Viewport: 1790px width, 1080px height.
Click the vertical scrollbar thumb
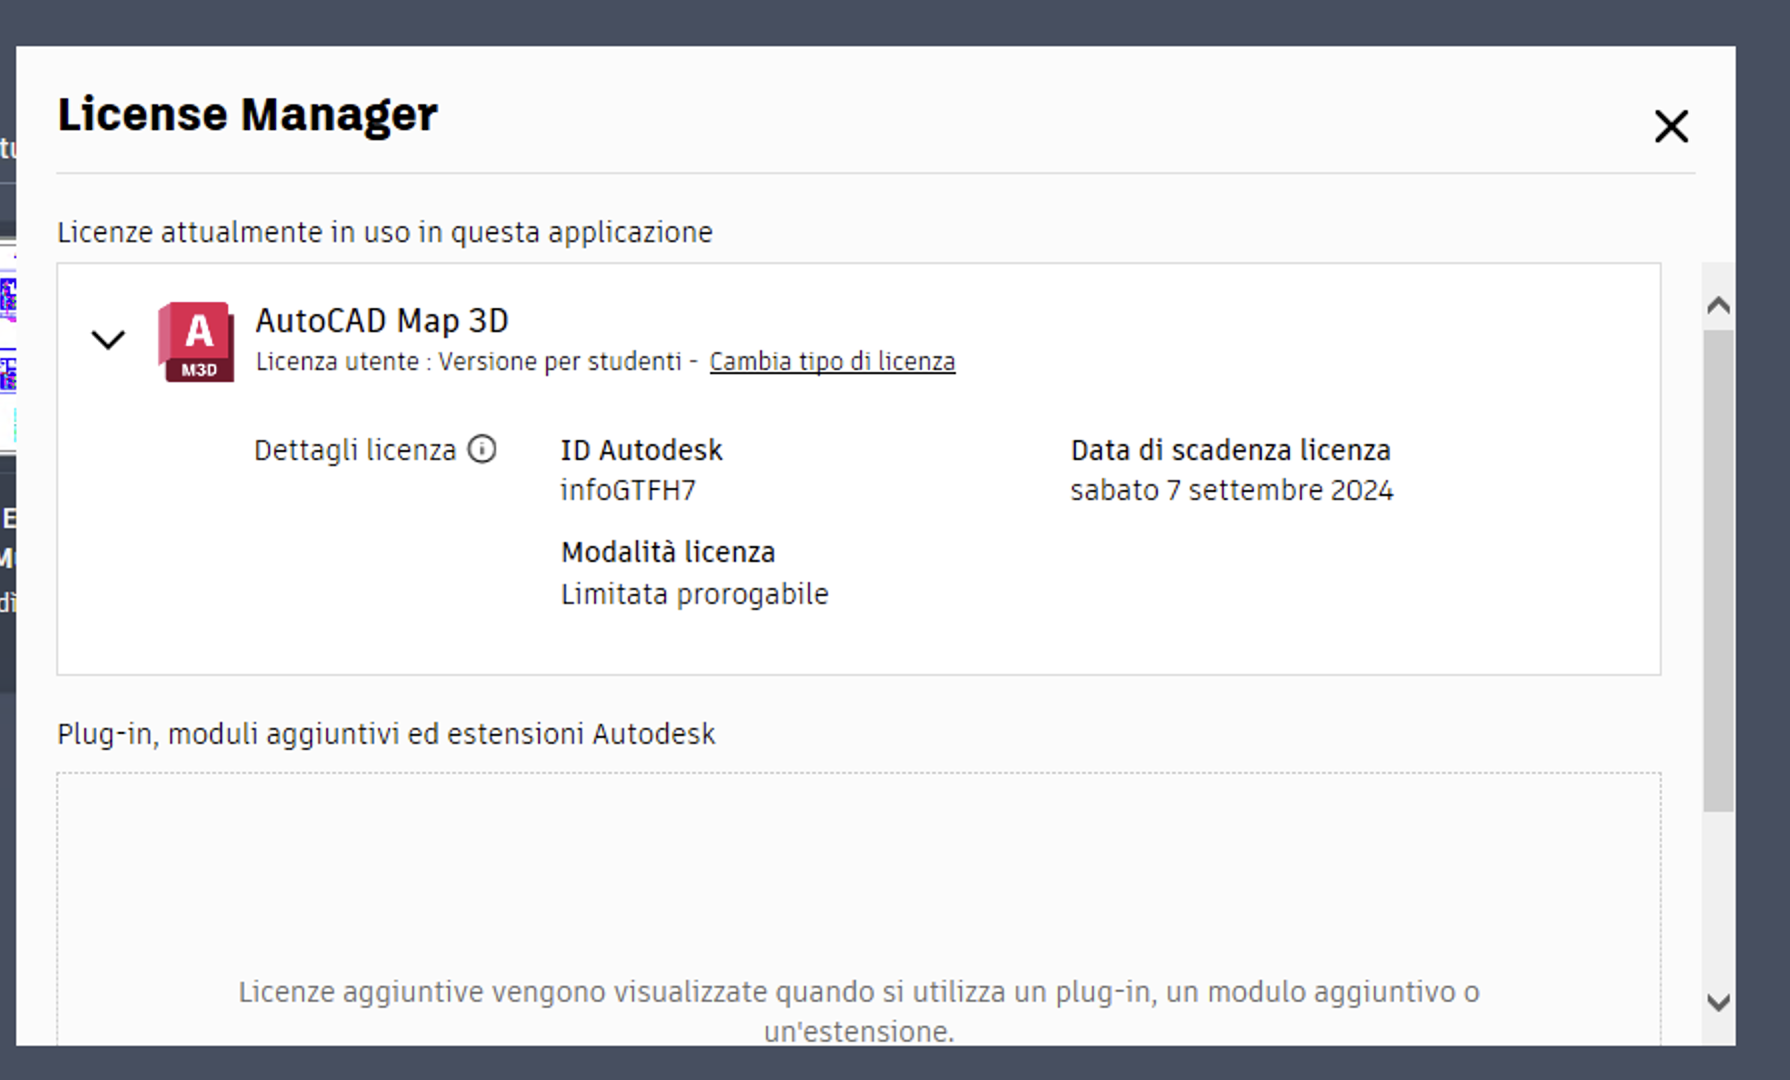click(x=1718, y=570)
